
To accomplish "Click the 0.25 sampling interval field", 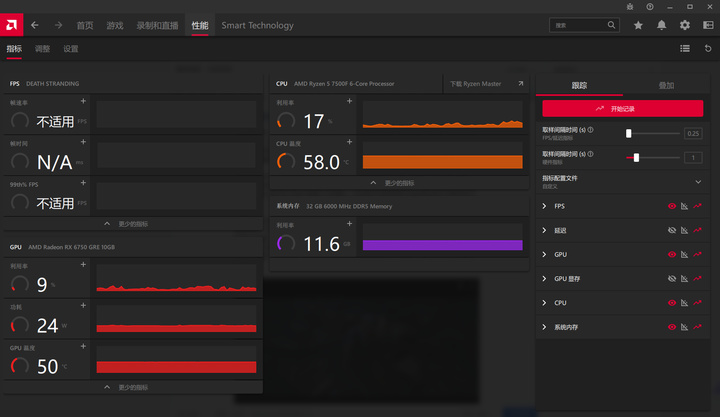I will tap(693, 133).
